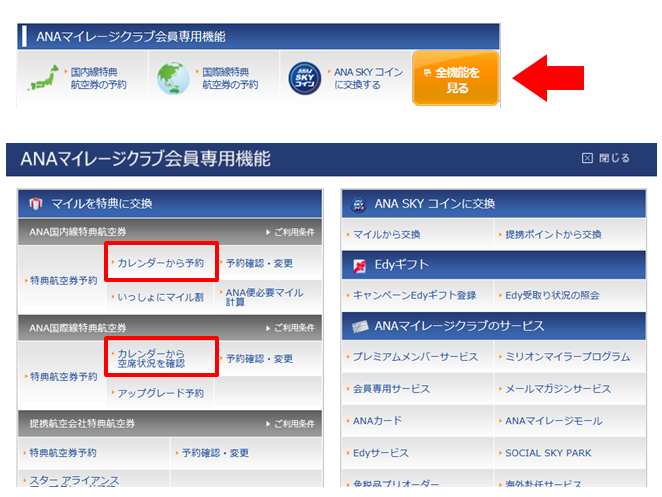Open ミリオンマイラープログラム link
This screenshot has width=662, height=497.
coord(567,357)
